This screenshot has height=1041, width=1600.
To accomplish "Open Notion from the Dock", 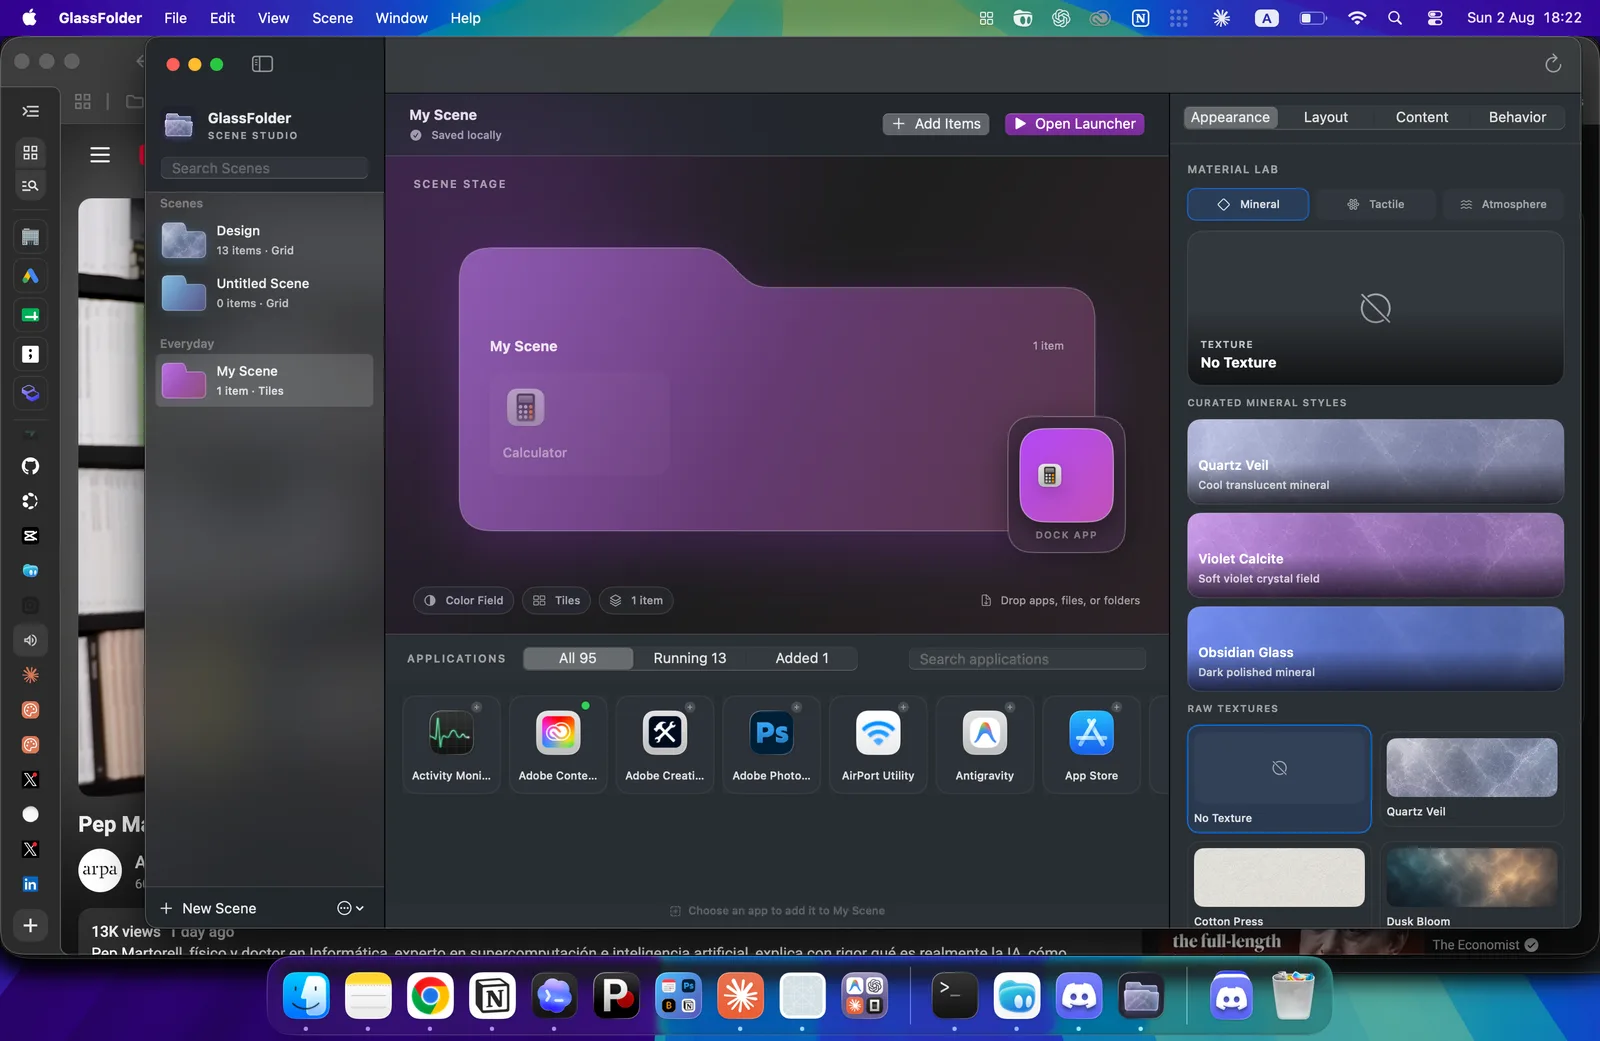I will 492,996.
